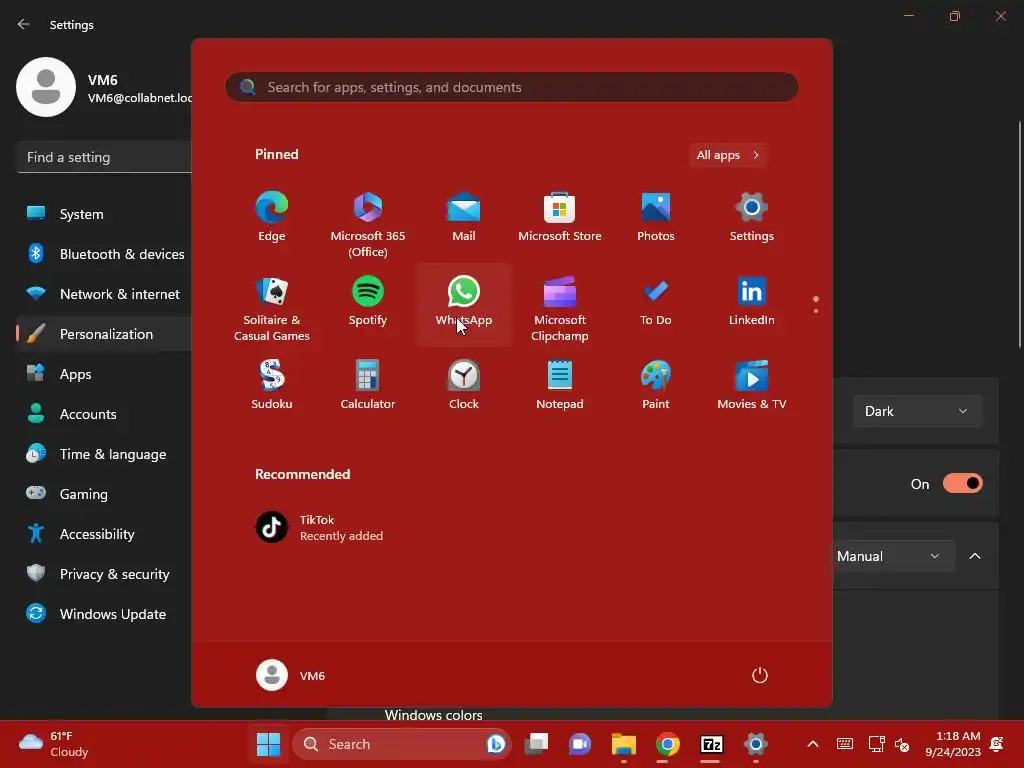This screenshot has width=1024, height=768.
Task: Open Gaming settings category
Action: 104,494
